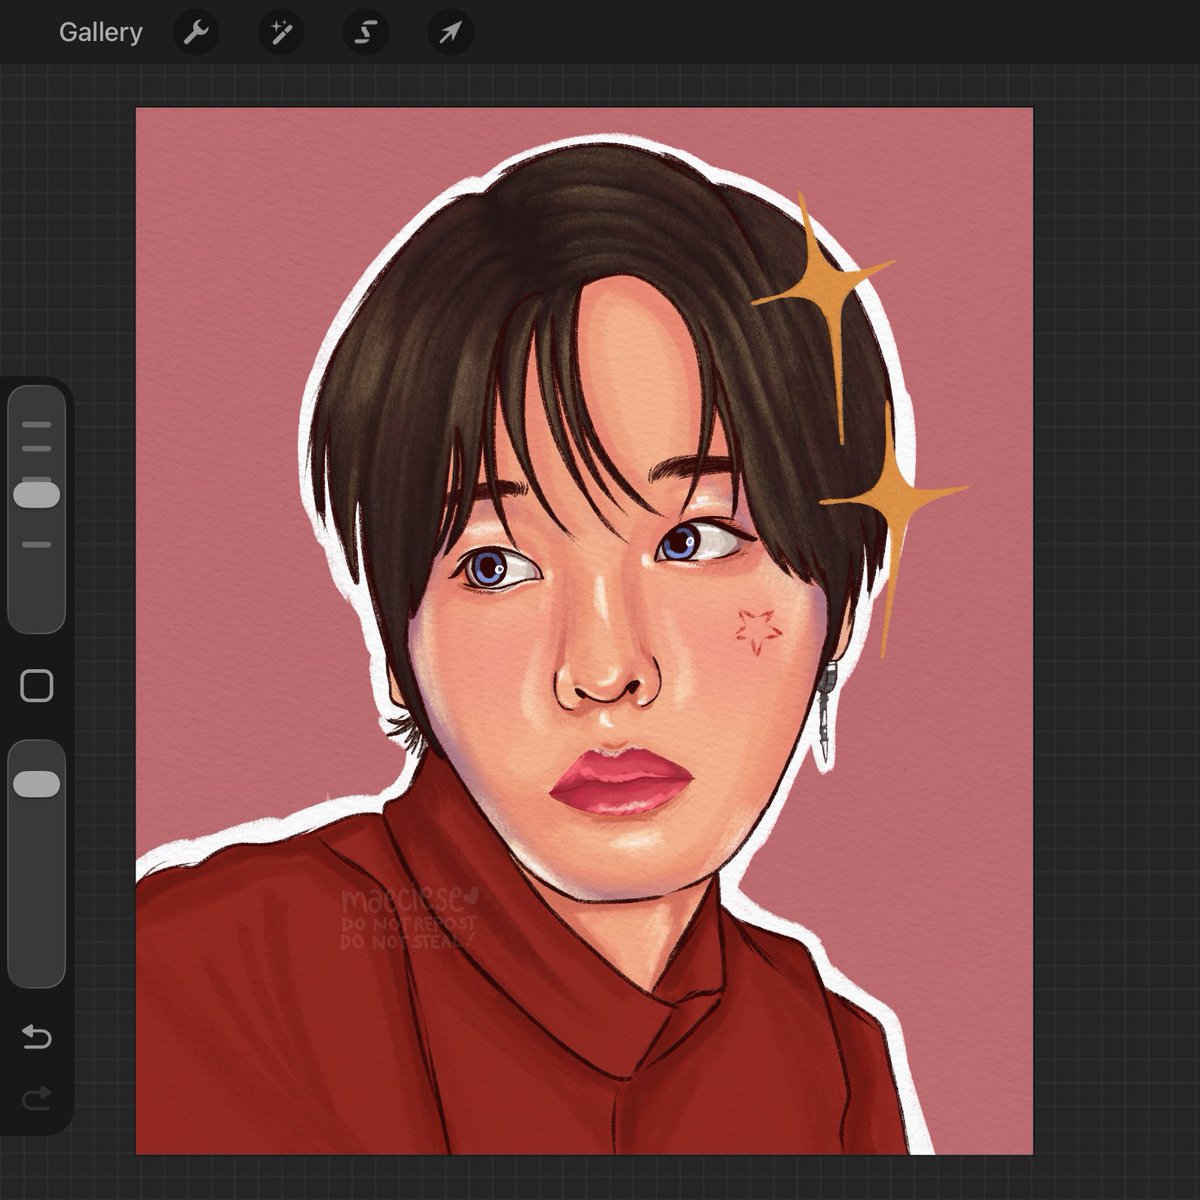This screenshot has height=1200, width=1200.
Task: Tap the lower opacity slider handle
Action: 38,781
